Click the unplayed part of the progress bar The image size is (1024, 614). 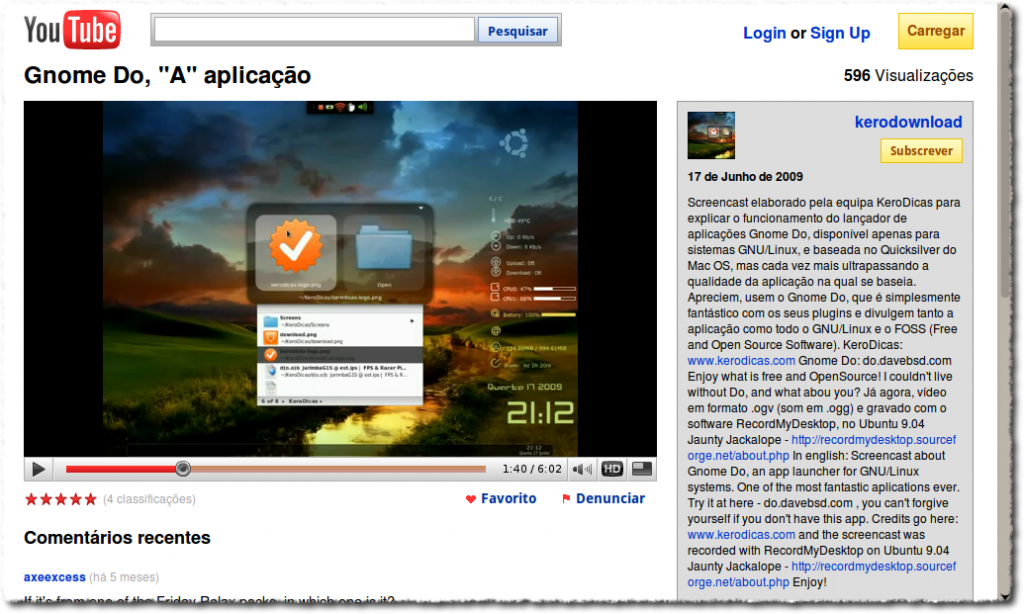[x=338, y=469]
